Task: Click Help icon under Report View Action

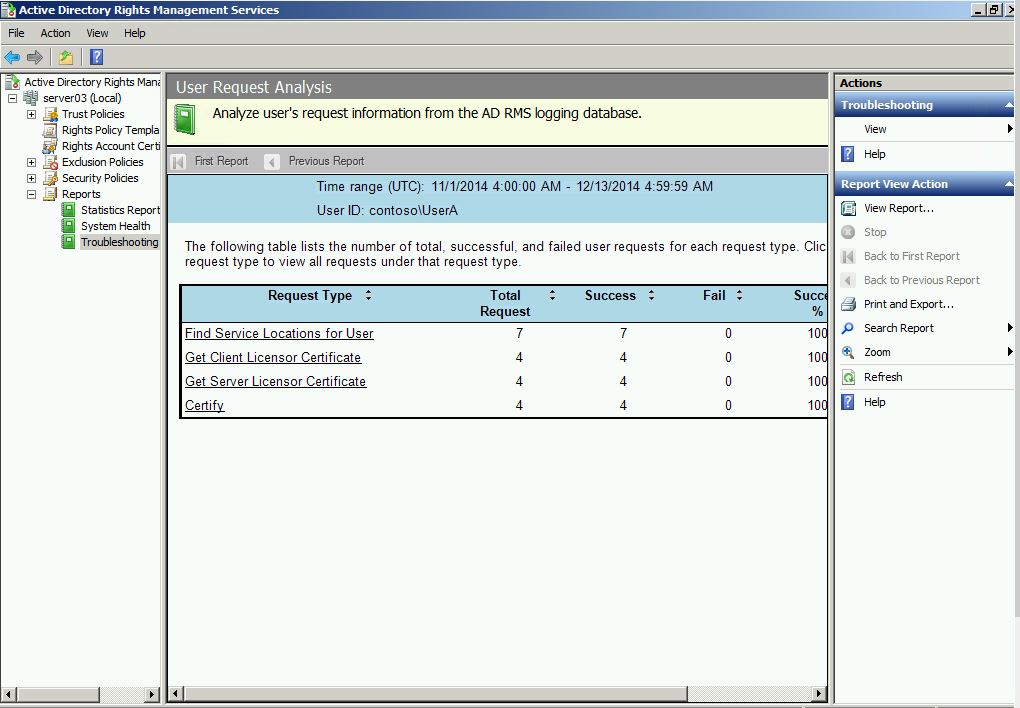Action: [848, 402]
